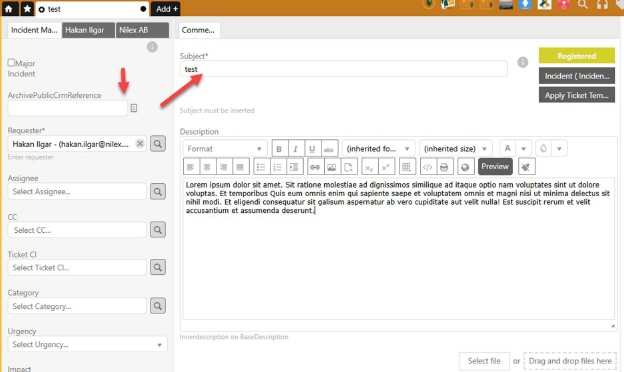Open the Format dropdown
The width and height of the screenshot is (624, 372).
tap(225, 149)
